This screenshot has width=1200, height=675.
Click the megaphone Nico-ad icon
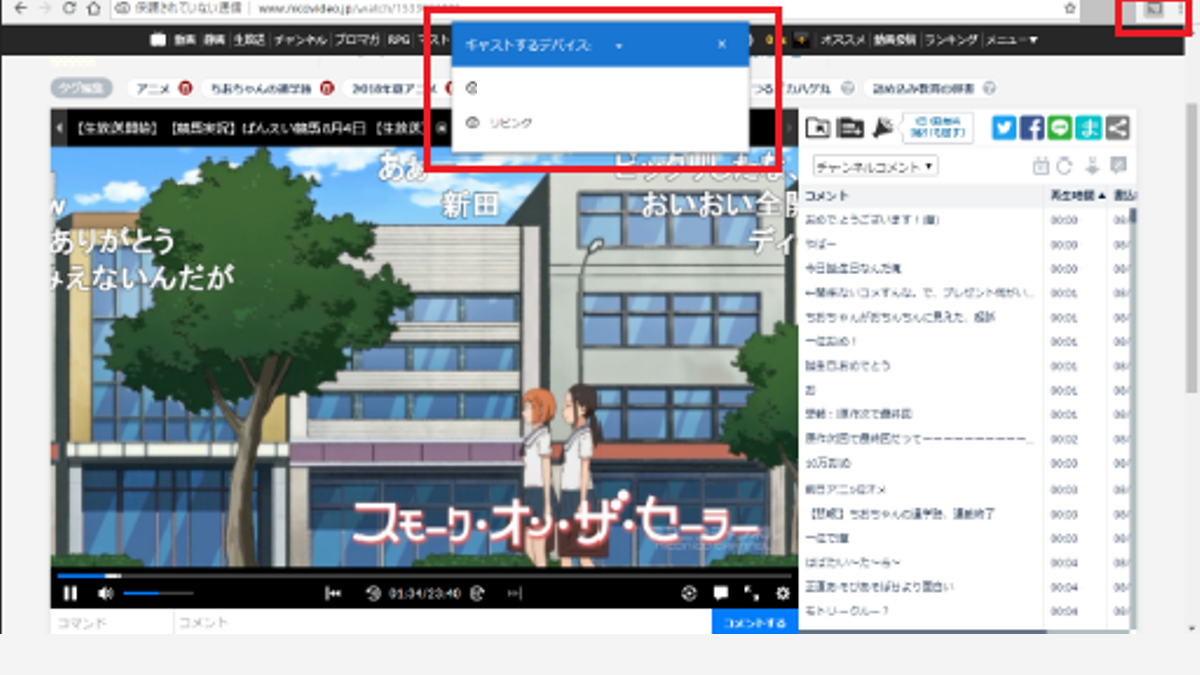pos(882,127)
